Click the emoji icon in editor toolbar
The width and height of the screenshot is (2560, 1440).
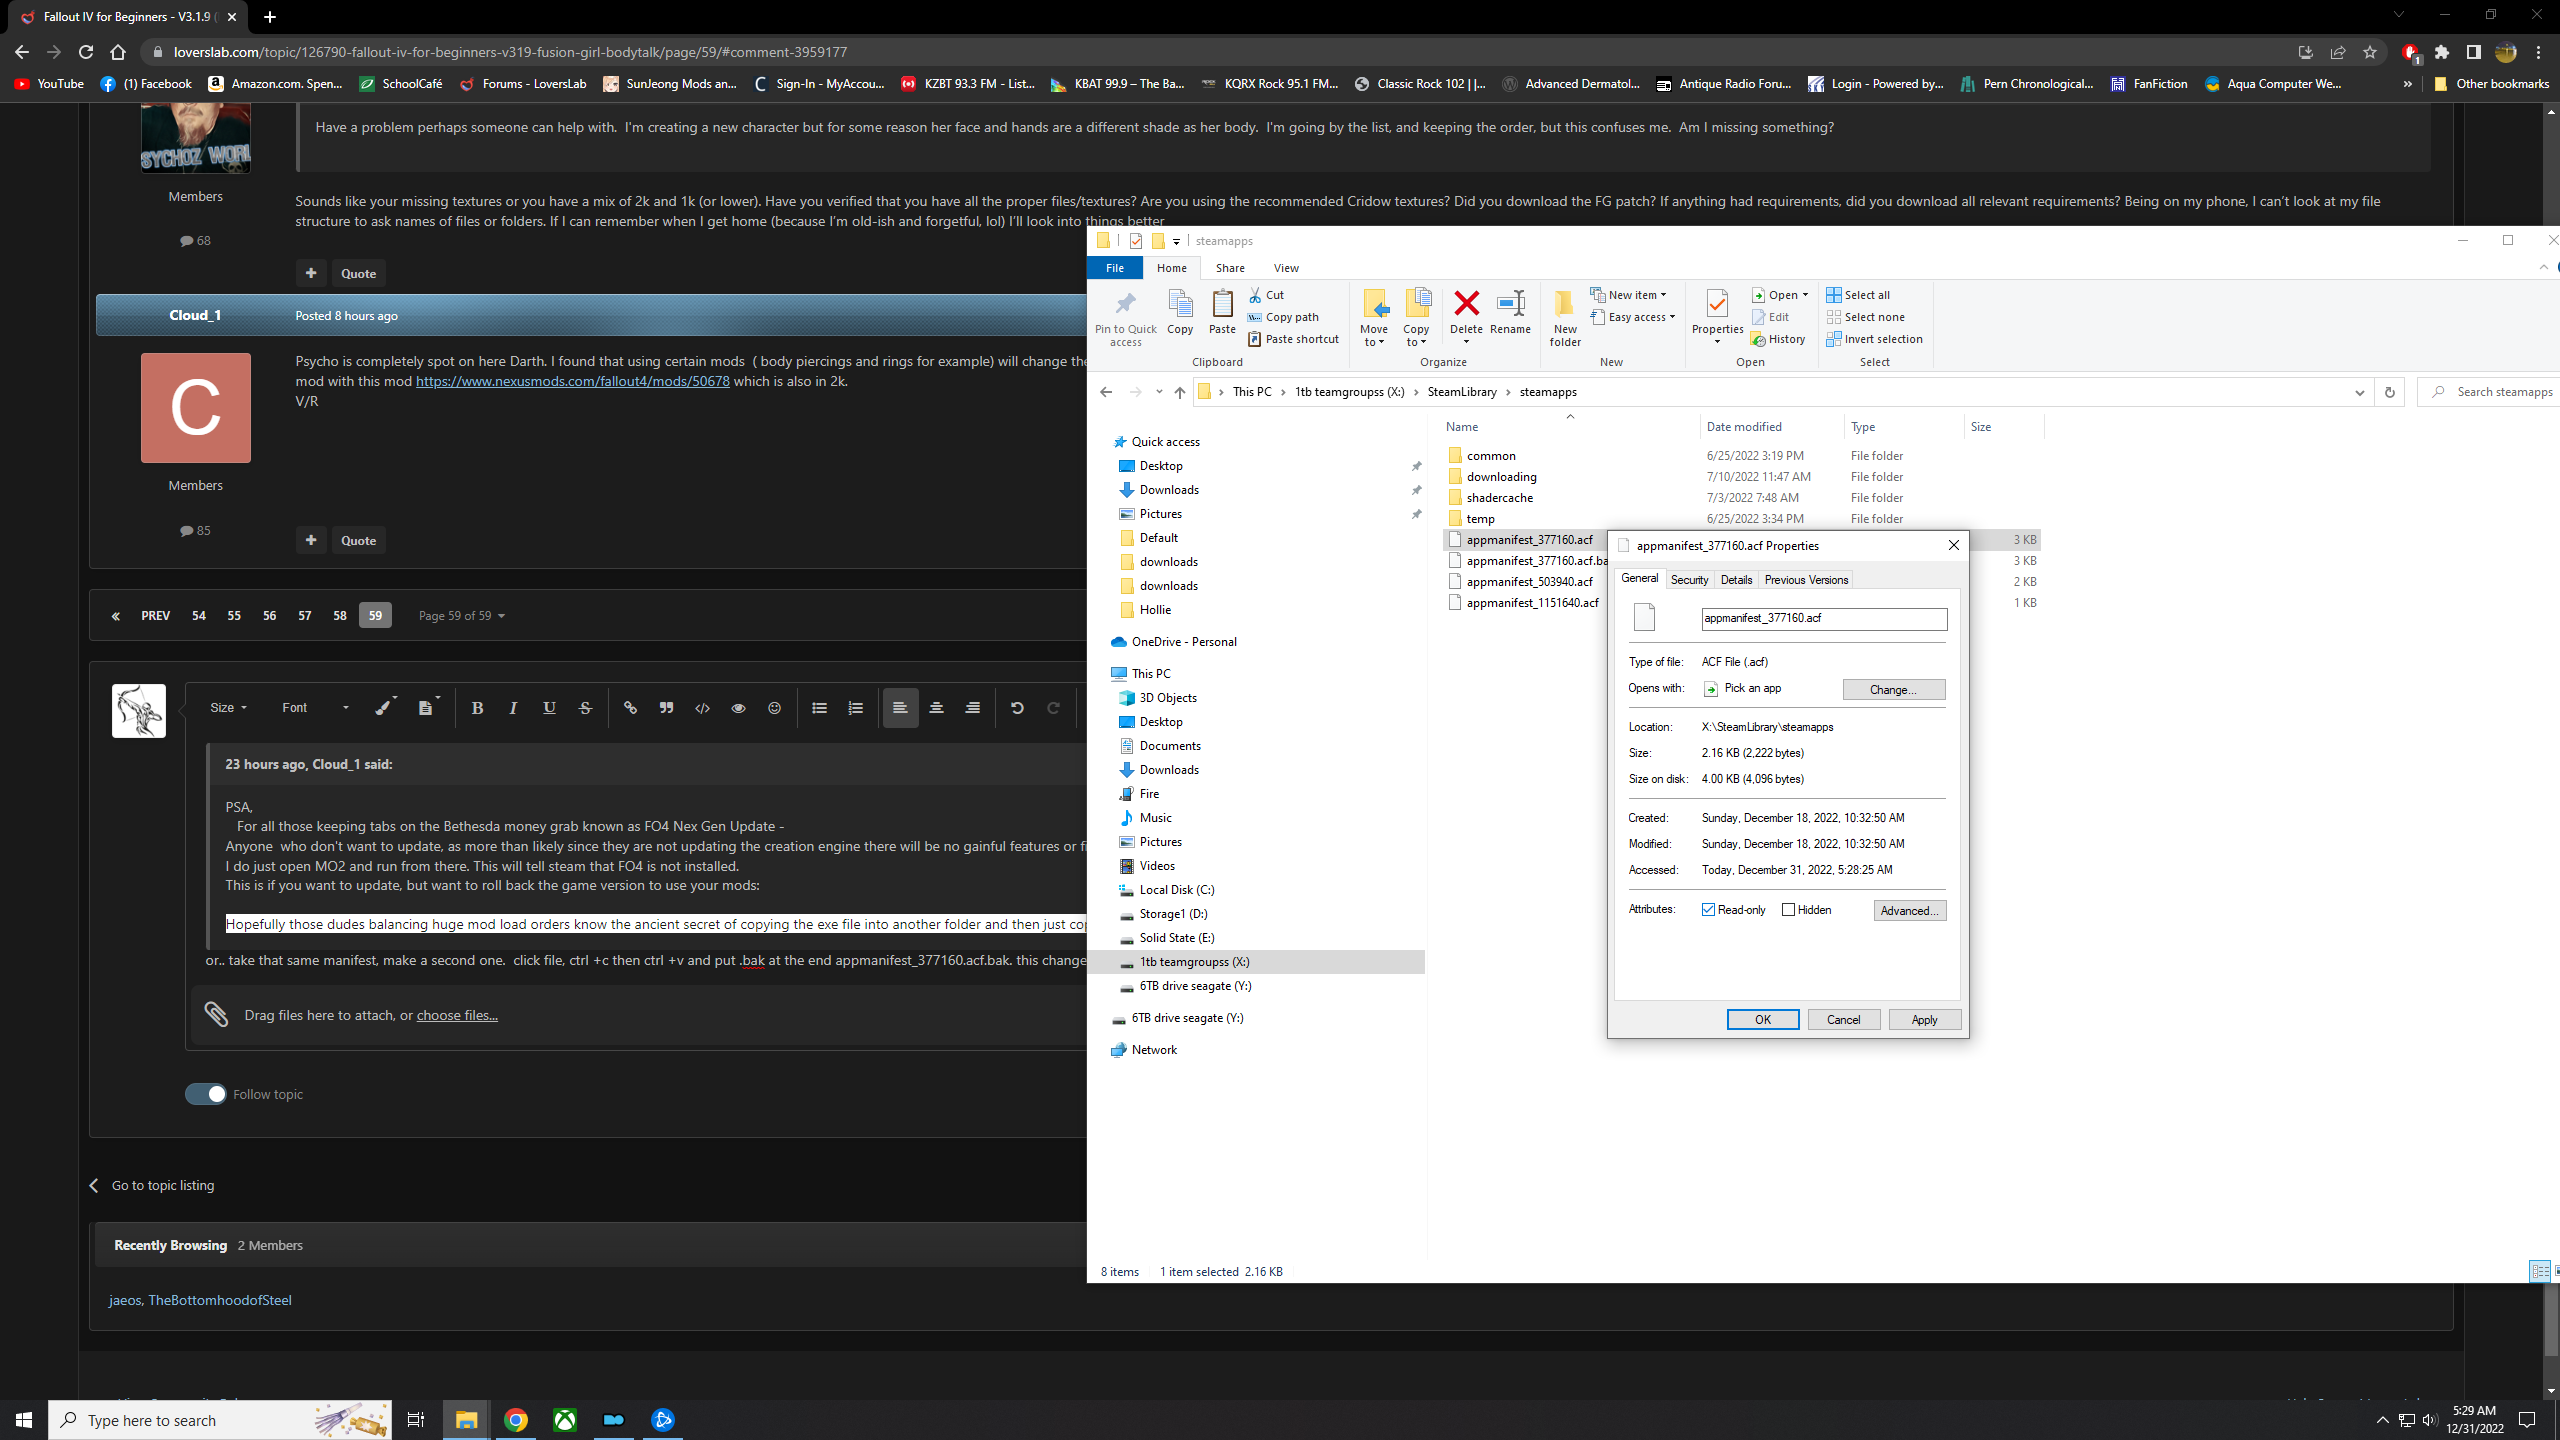774,708
